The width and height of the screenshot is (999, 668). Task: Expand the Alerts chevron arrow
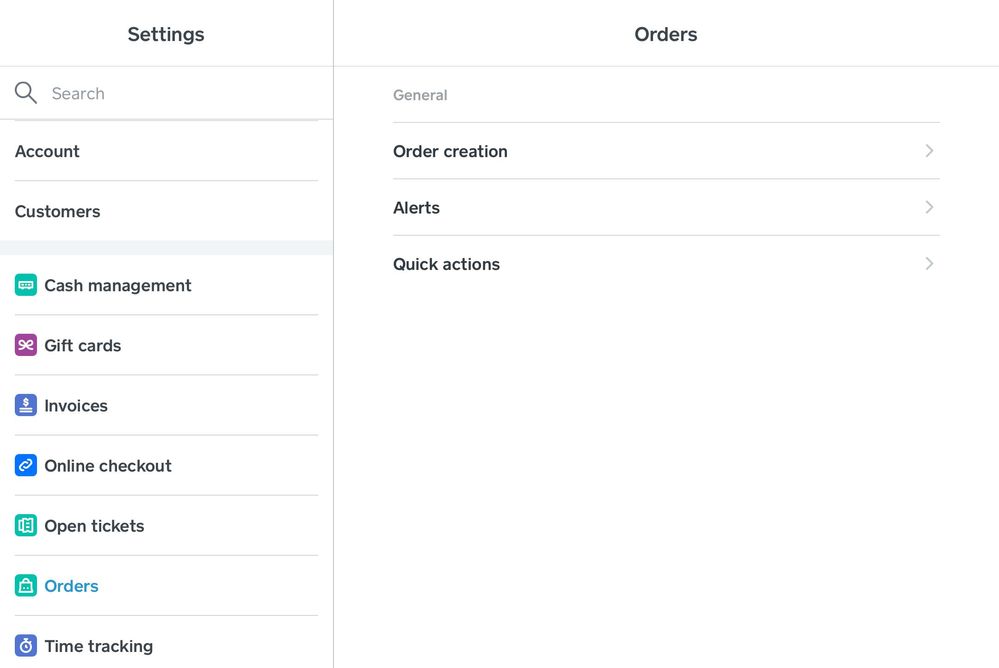click(x=929, y=207)
